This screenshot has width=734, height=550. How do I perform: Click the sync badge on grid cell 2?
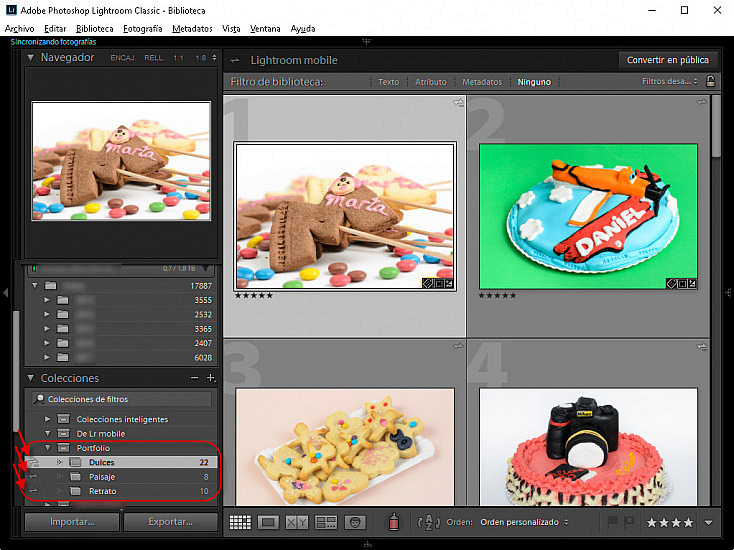(701, 102)
